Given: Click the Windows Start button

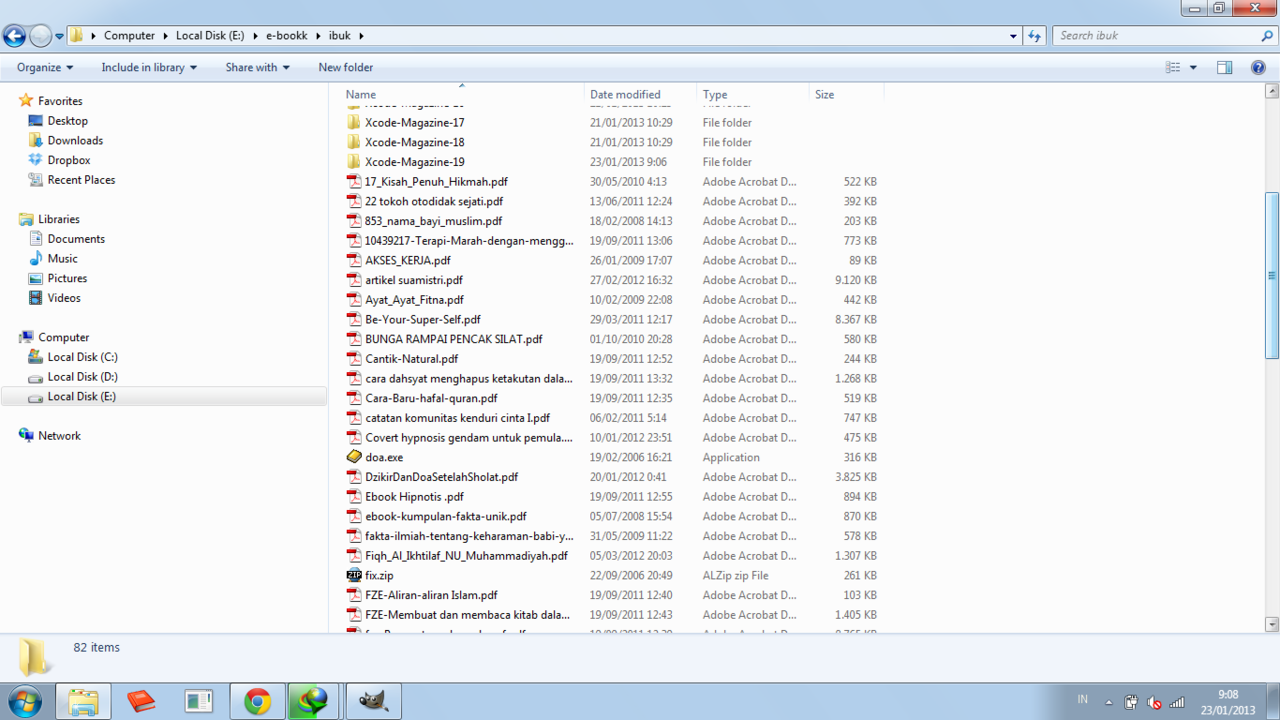Looking at the screenshot, I should point(23,701).
